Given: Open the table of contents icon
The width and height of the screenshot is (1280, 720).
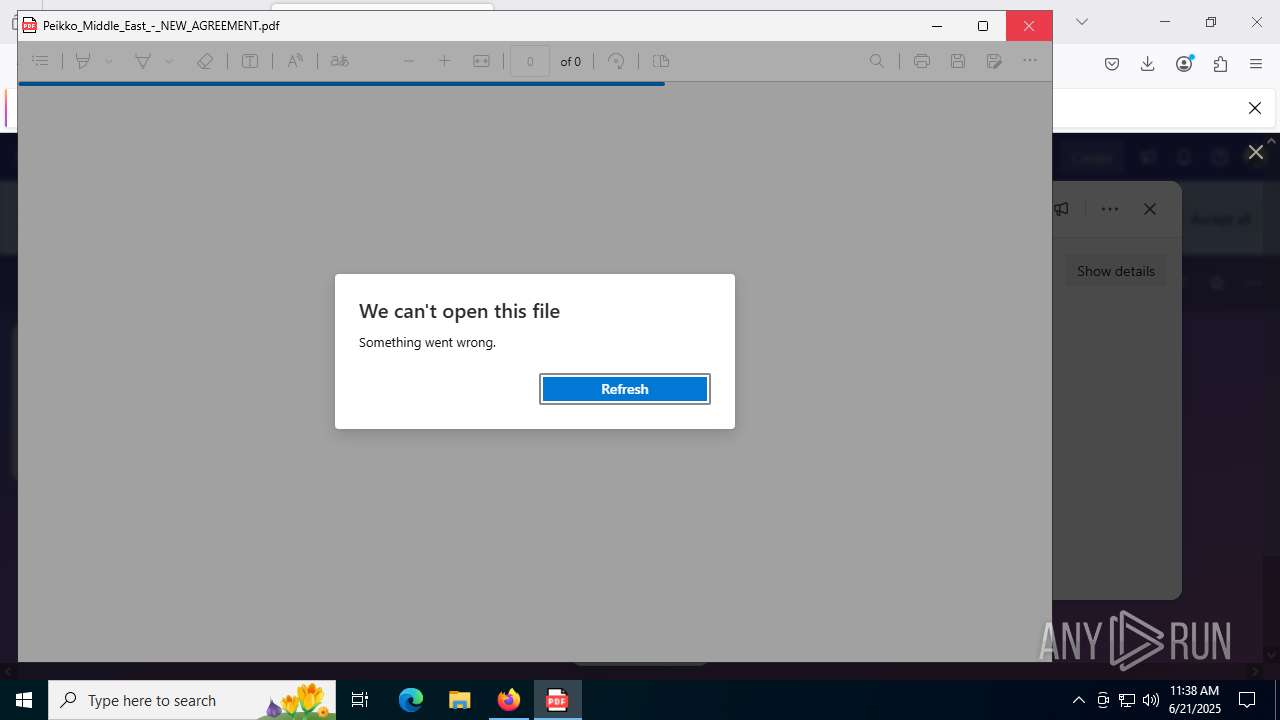Looking at the screenshot, I should click(x=40, y=61).
